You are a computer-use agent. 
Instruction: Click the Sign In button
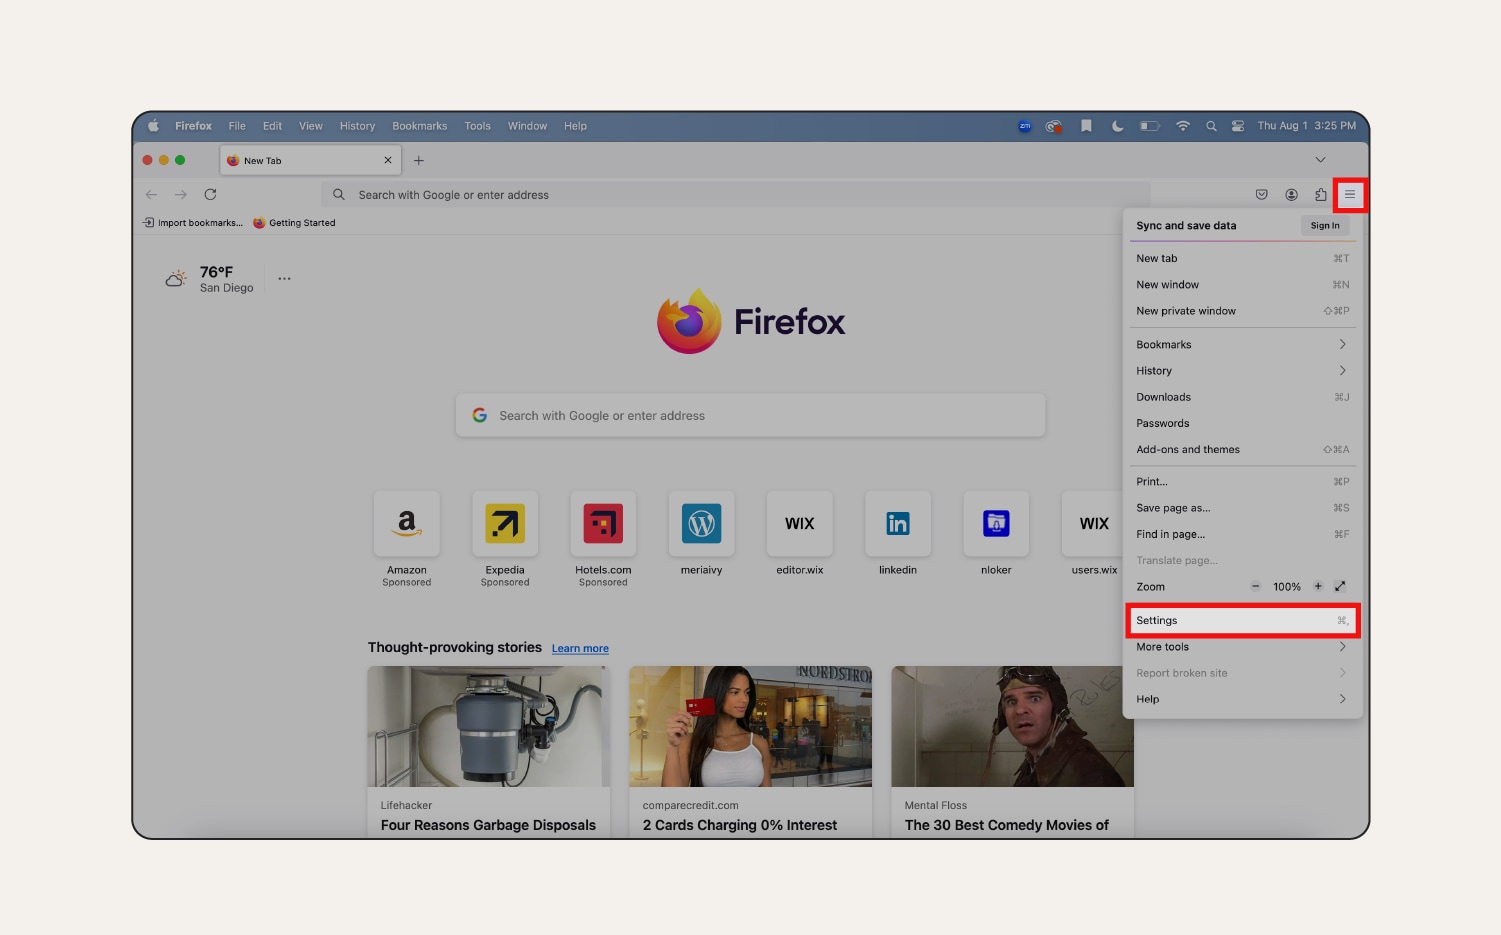pos(1324,225)
